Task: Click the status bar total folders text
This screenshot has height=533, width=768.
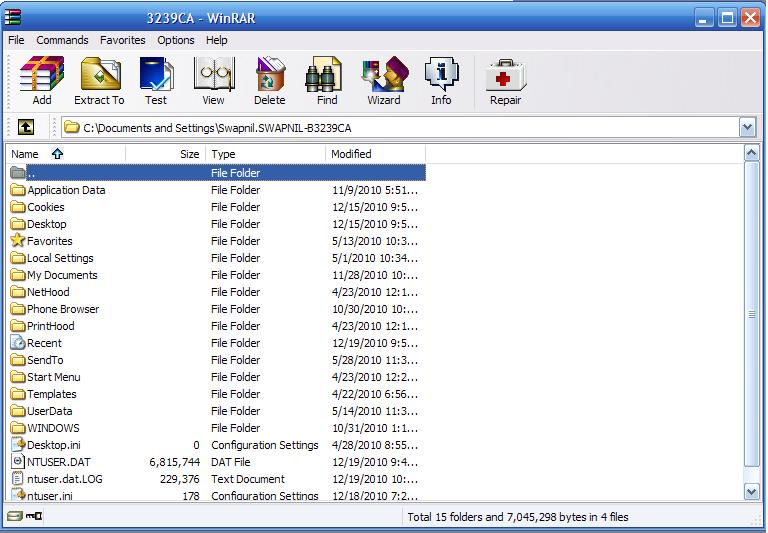Action: 518,517
